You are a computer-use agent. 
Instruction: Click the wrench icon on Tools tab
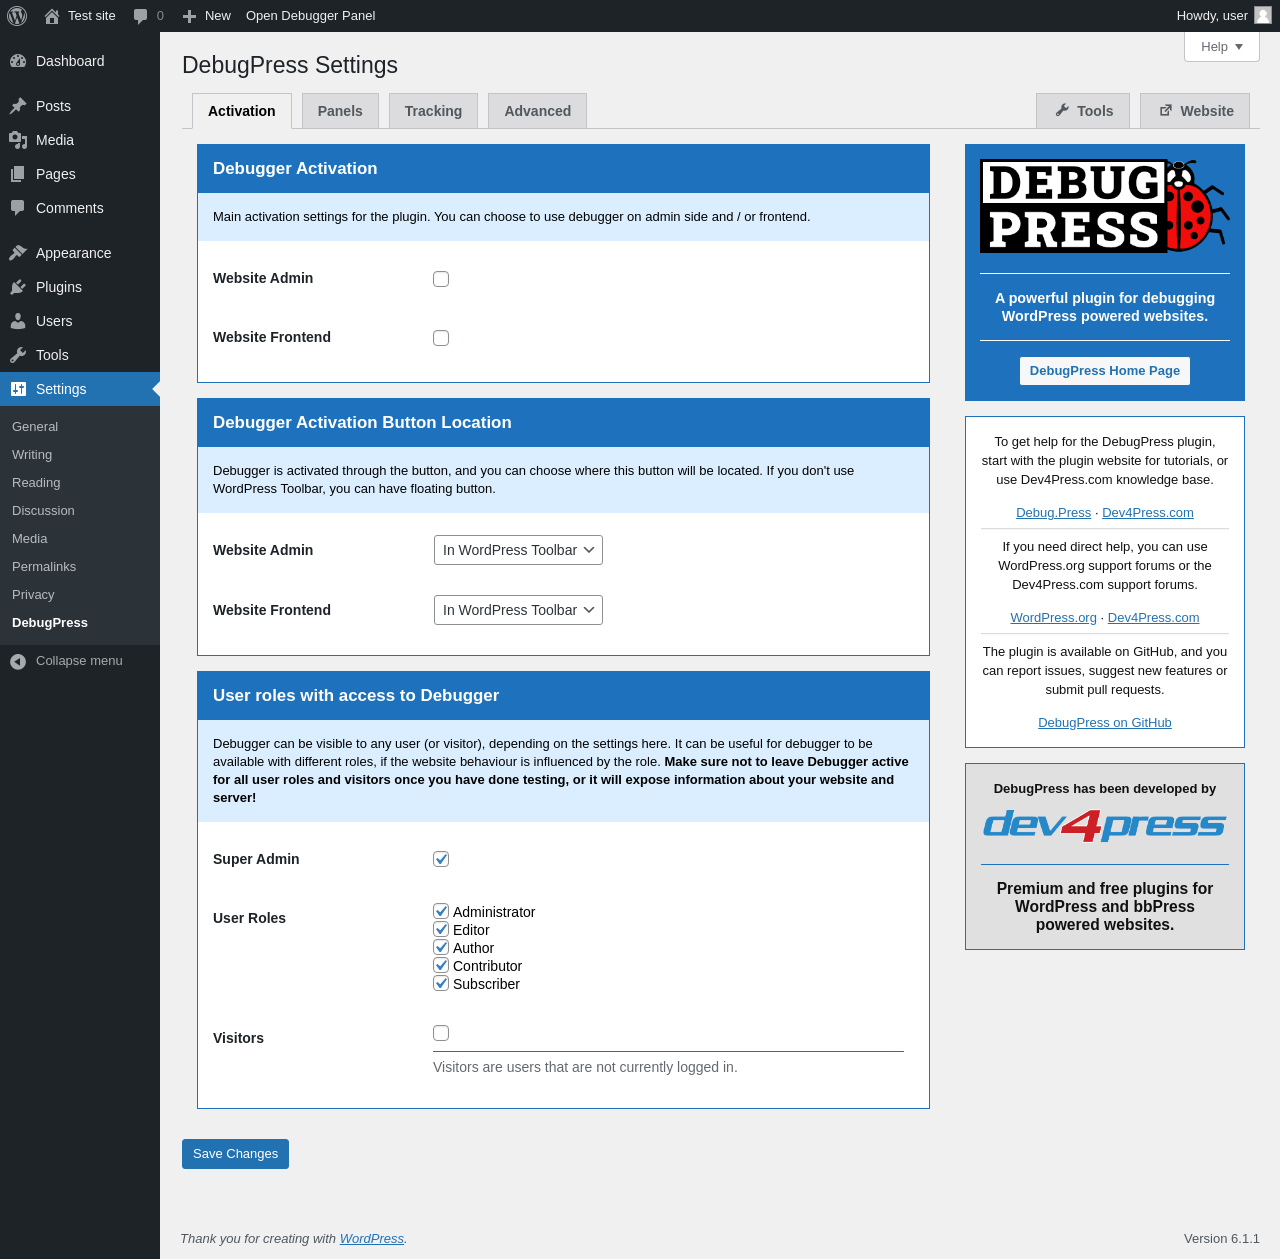pos(1062,110)
